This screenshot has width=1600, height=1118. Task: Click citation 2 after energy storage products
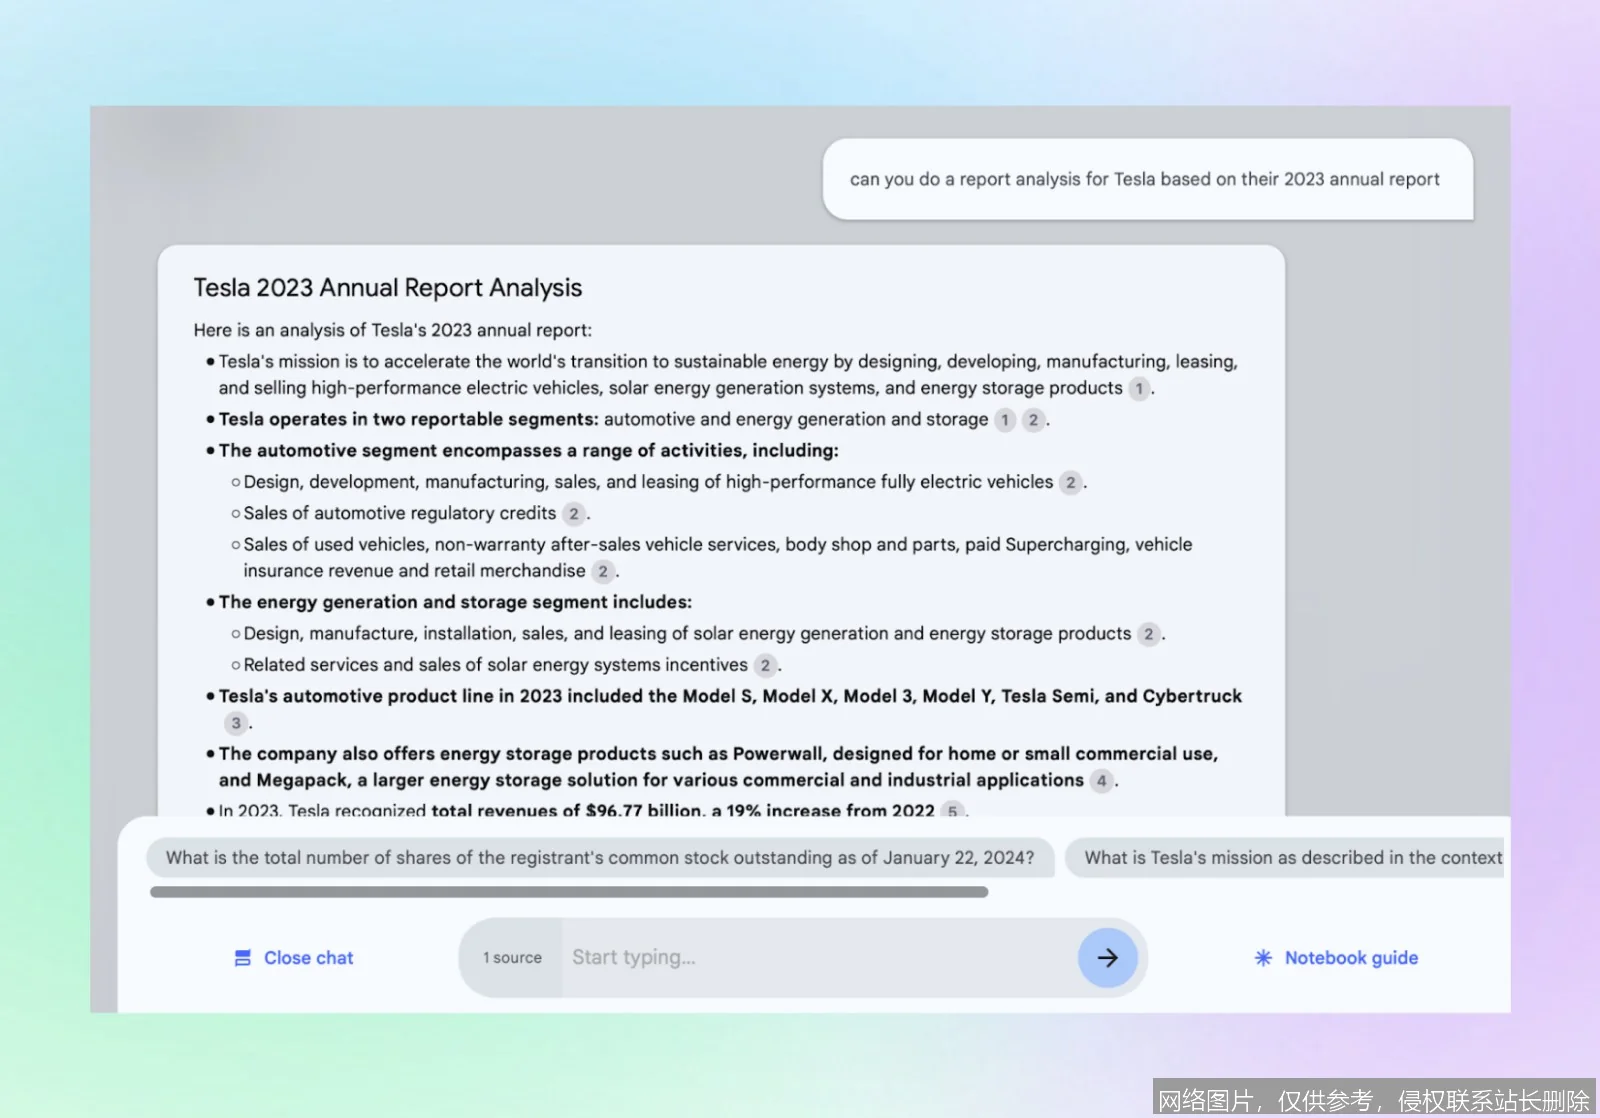tap(1148, 633)
